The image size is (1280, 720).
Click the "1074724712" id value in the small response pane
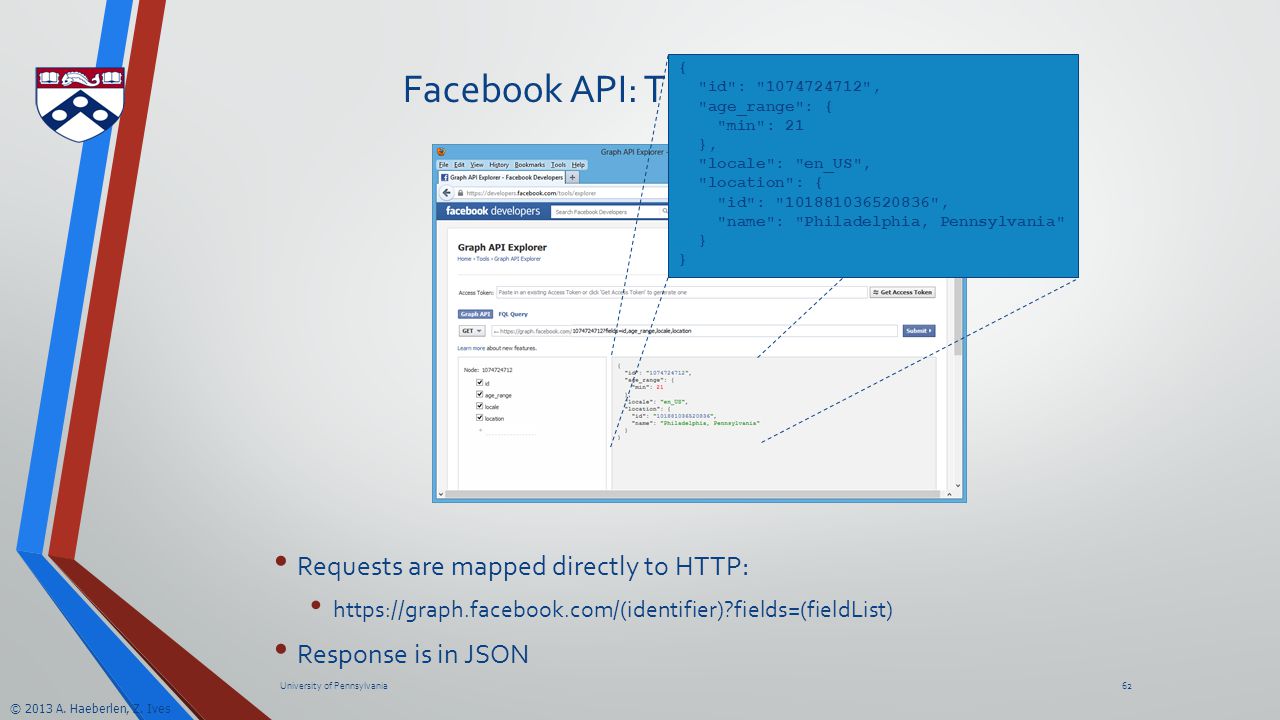coord(666,373)
